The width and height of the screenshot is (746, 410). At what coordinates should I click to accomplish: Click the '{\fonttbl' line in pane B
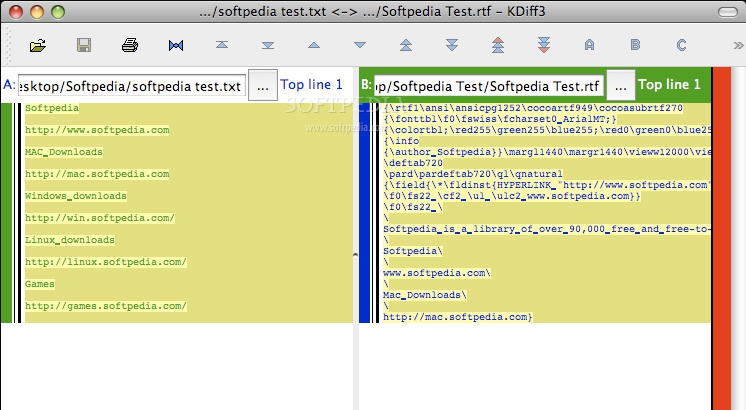click(500, 119)
